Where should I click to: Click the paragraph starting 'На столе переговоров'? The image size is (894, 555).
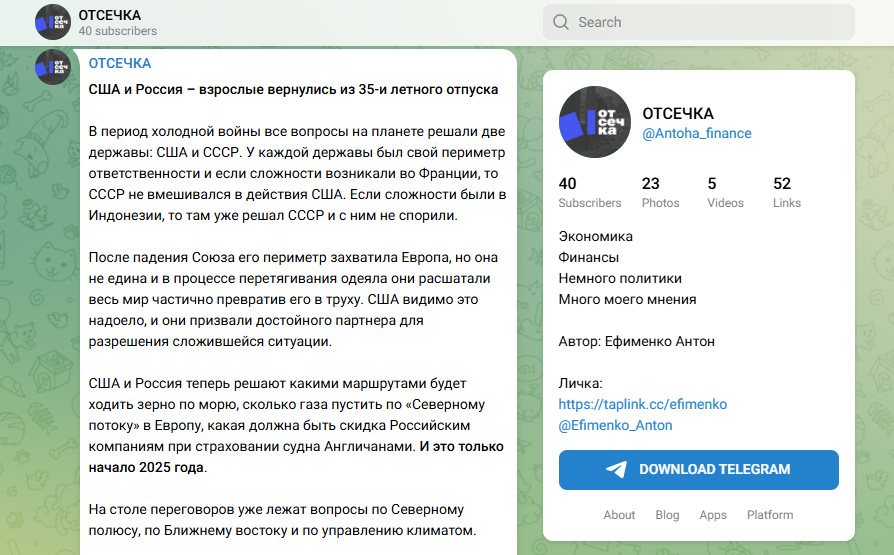coord(282,520)
